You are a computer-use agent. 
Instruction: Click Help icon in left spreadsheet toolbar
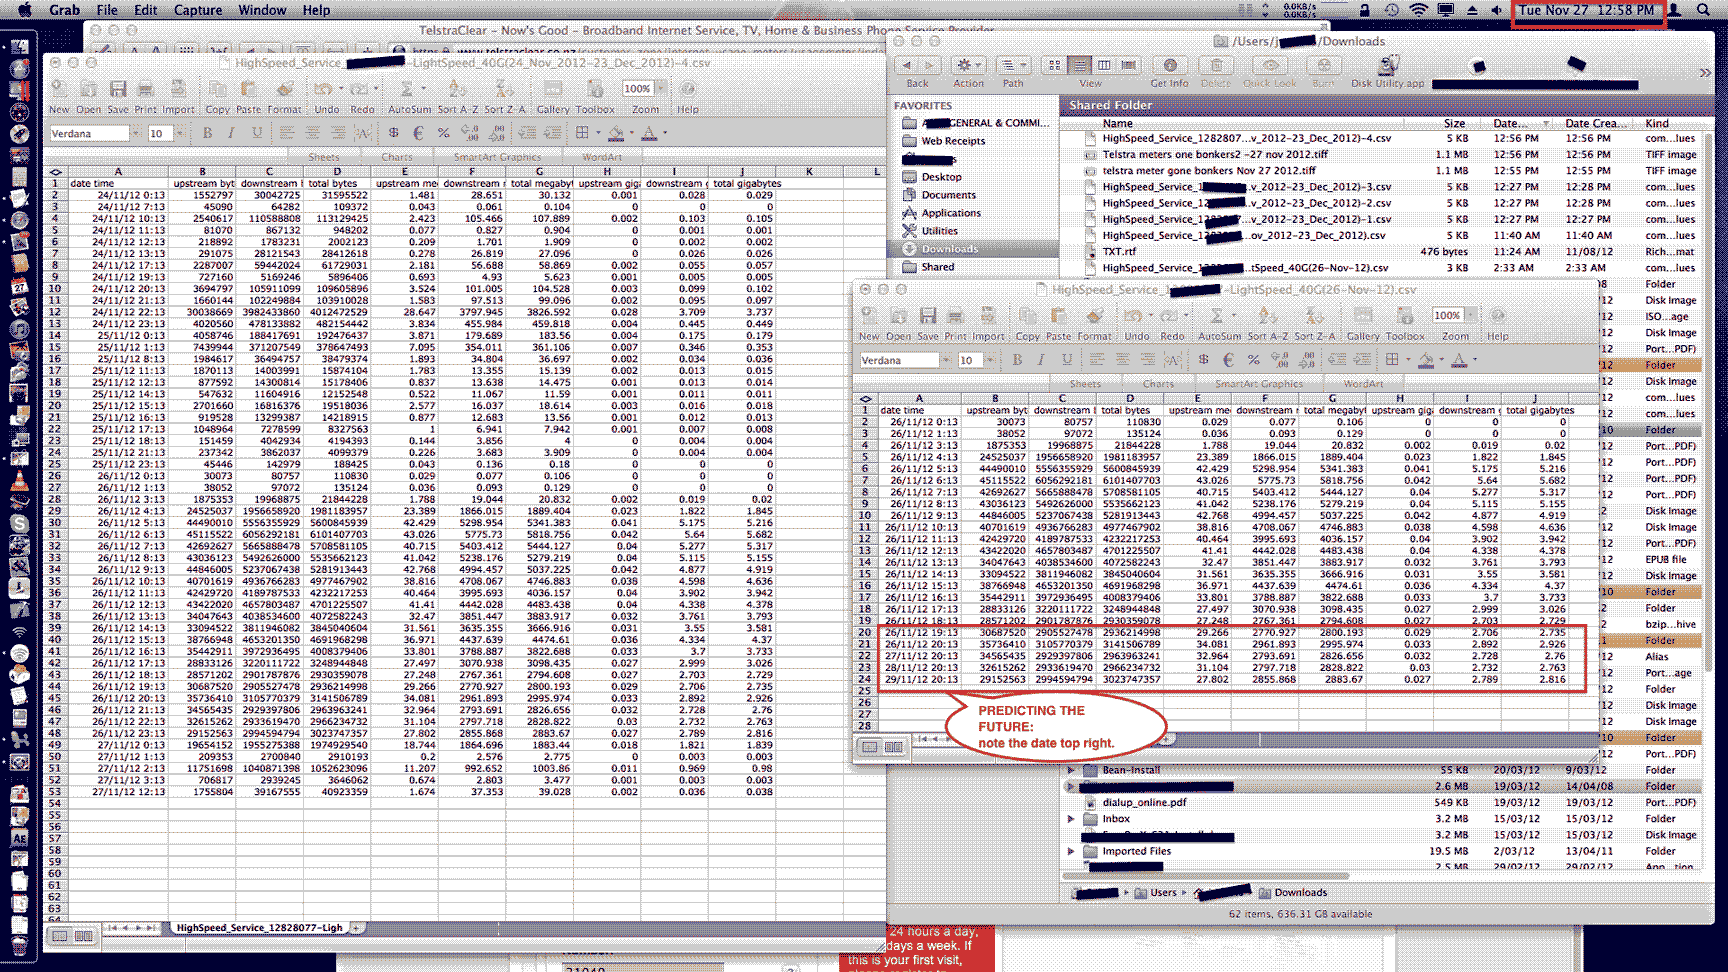[688, 89]
